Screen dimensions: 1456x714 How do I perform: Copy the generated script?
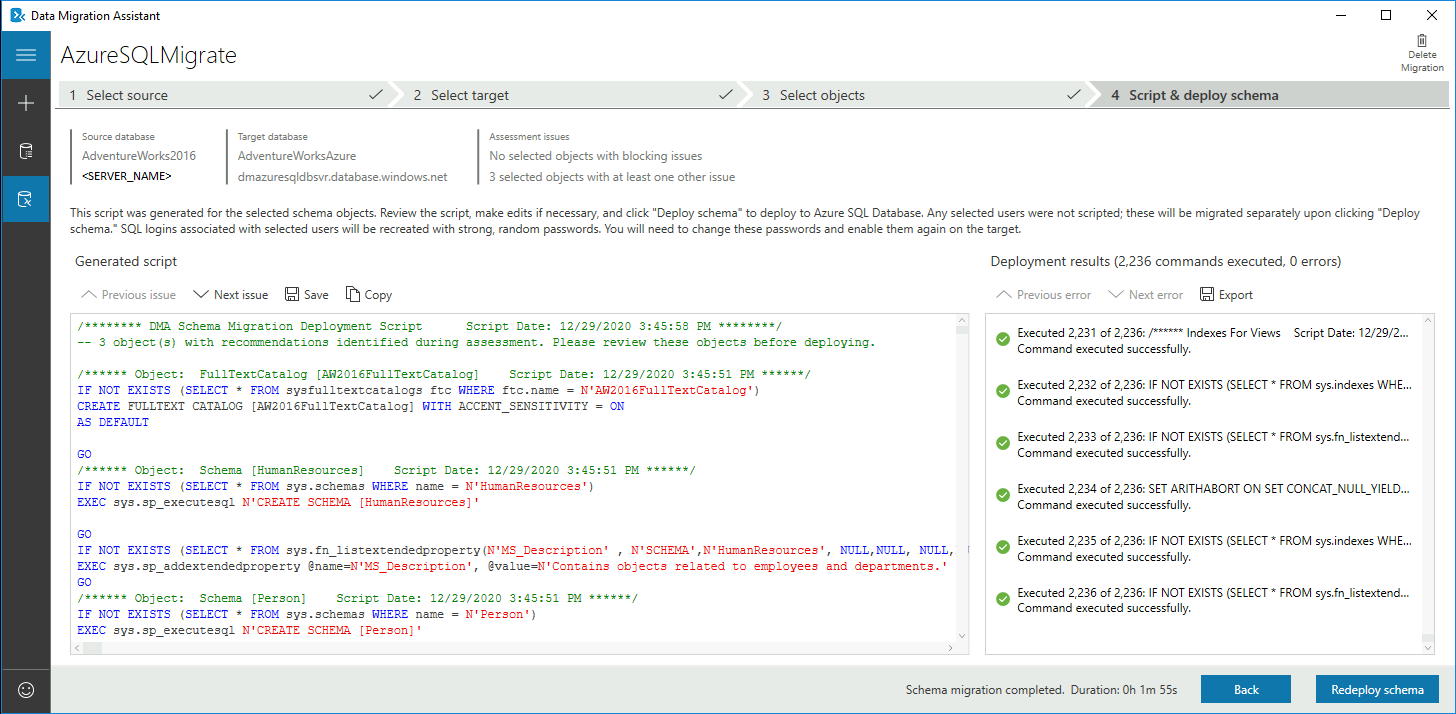click(x=369, y=295)
